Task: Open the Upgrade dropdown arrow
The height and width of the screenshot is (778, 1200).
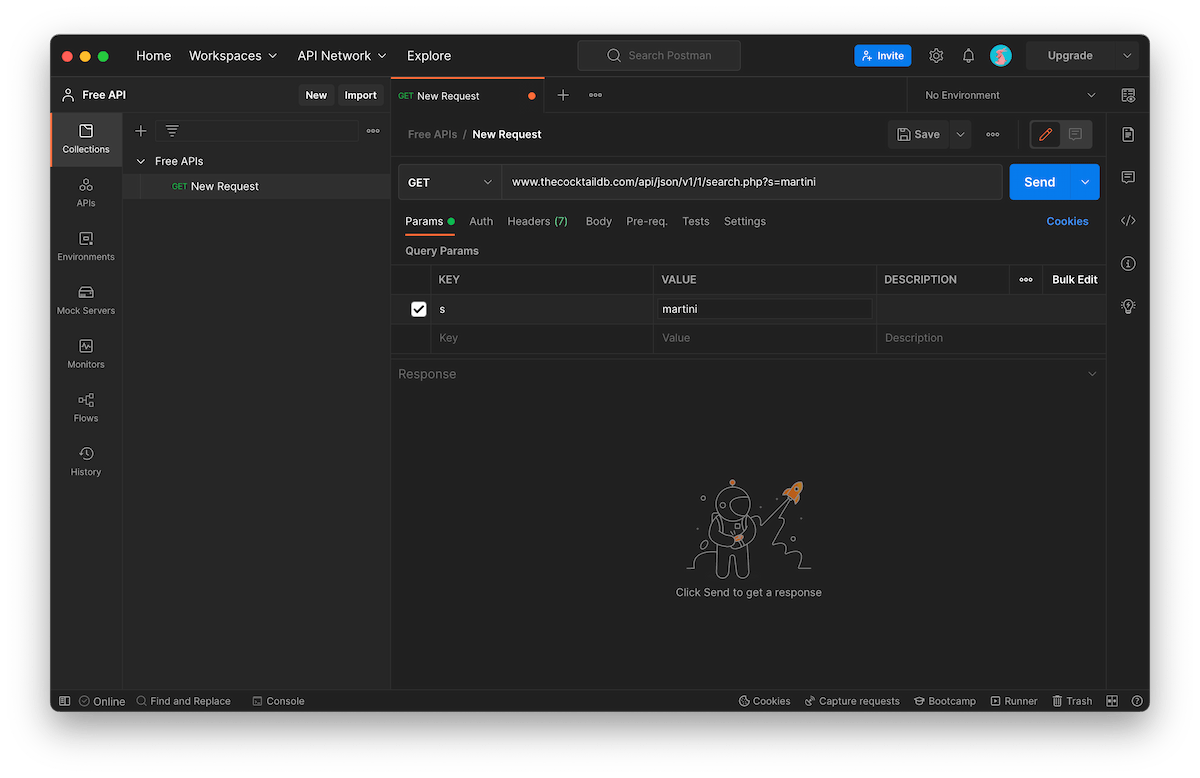Action: pos(1127,56)
